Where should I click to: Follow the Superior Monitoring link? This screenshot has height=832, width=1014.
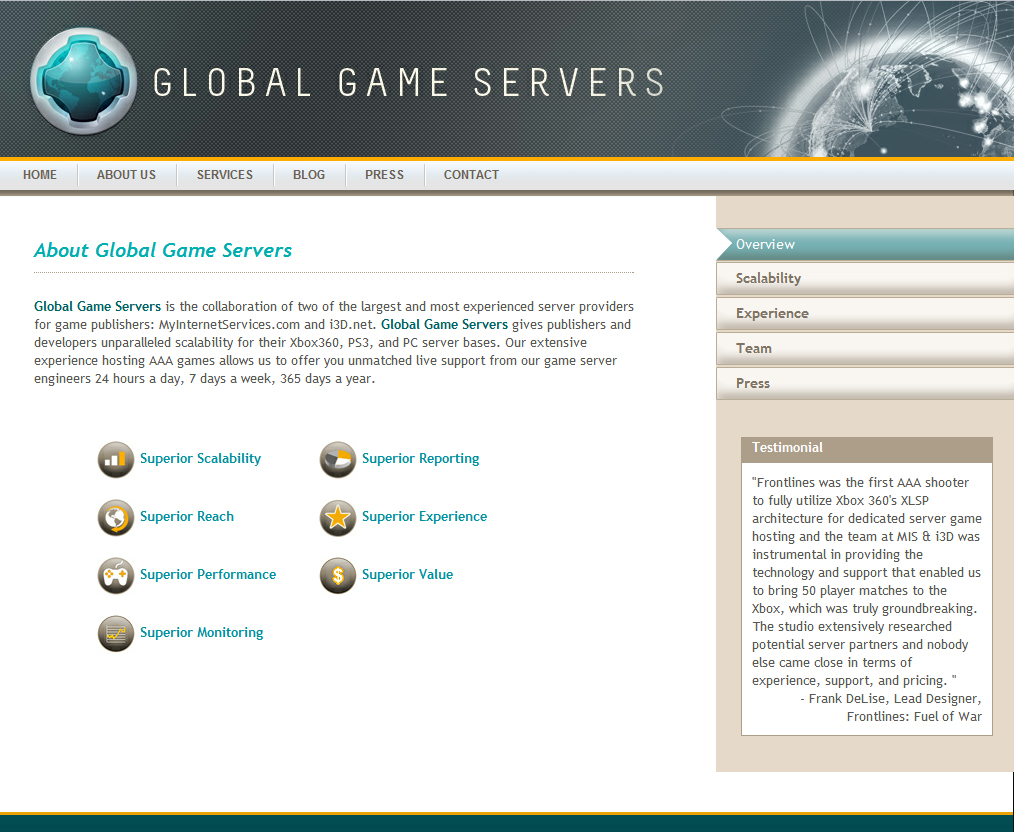[x=201, y=632]
